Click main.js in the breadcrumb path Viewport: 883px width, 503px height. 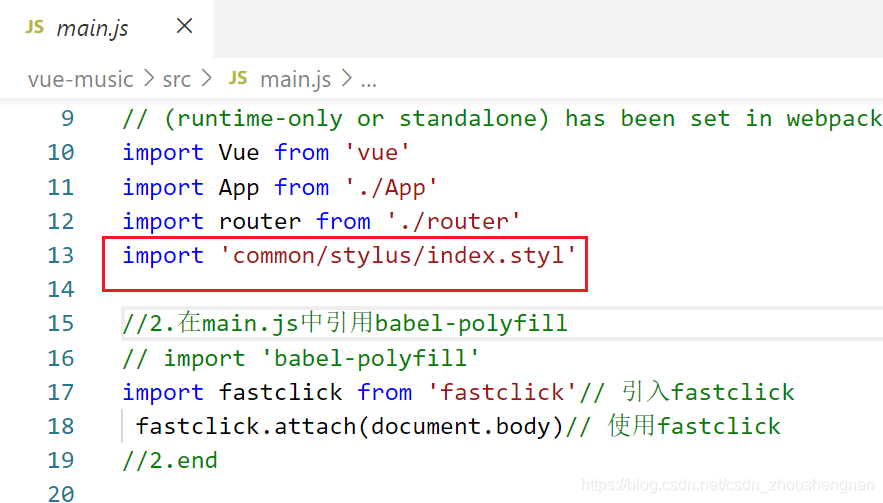pos(295,78)
